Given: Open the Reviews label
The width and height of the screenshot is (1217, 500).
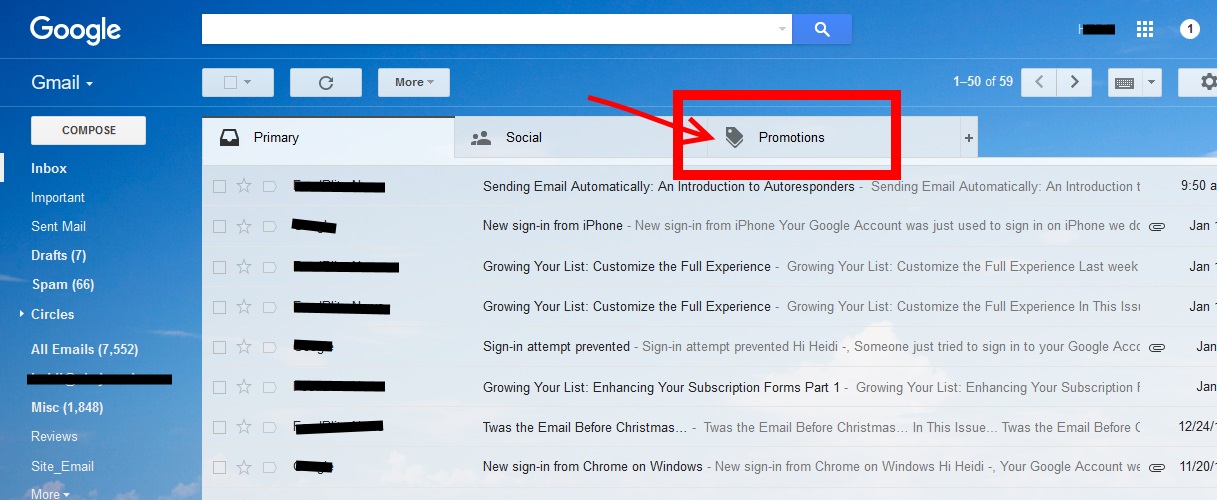Looking at the screenshot, I should 54,437.
